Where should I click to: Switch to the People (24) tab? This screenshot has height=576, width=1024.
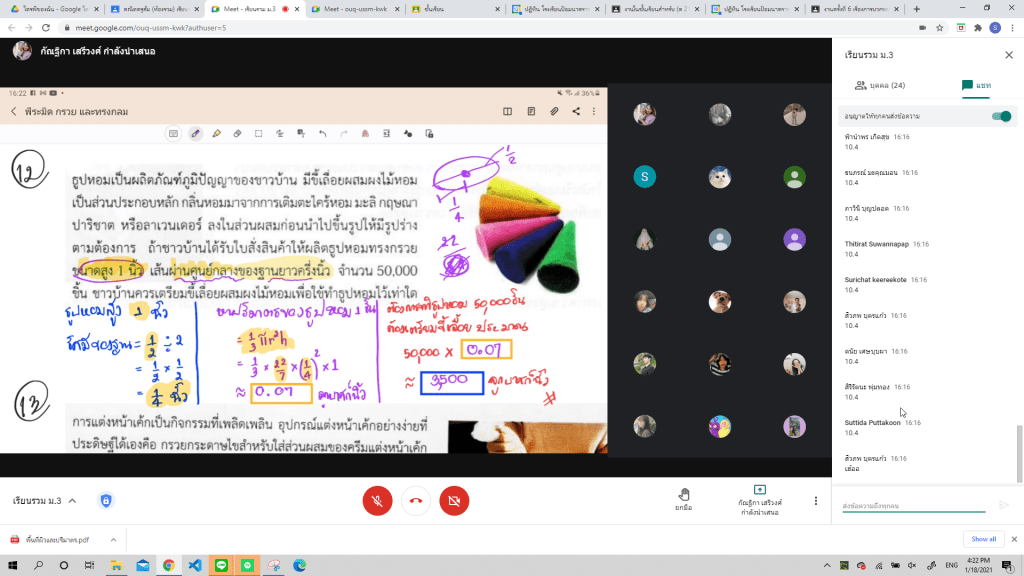tap(880, 86)
